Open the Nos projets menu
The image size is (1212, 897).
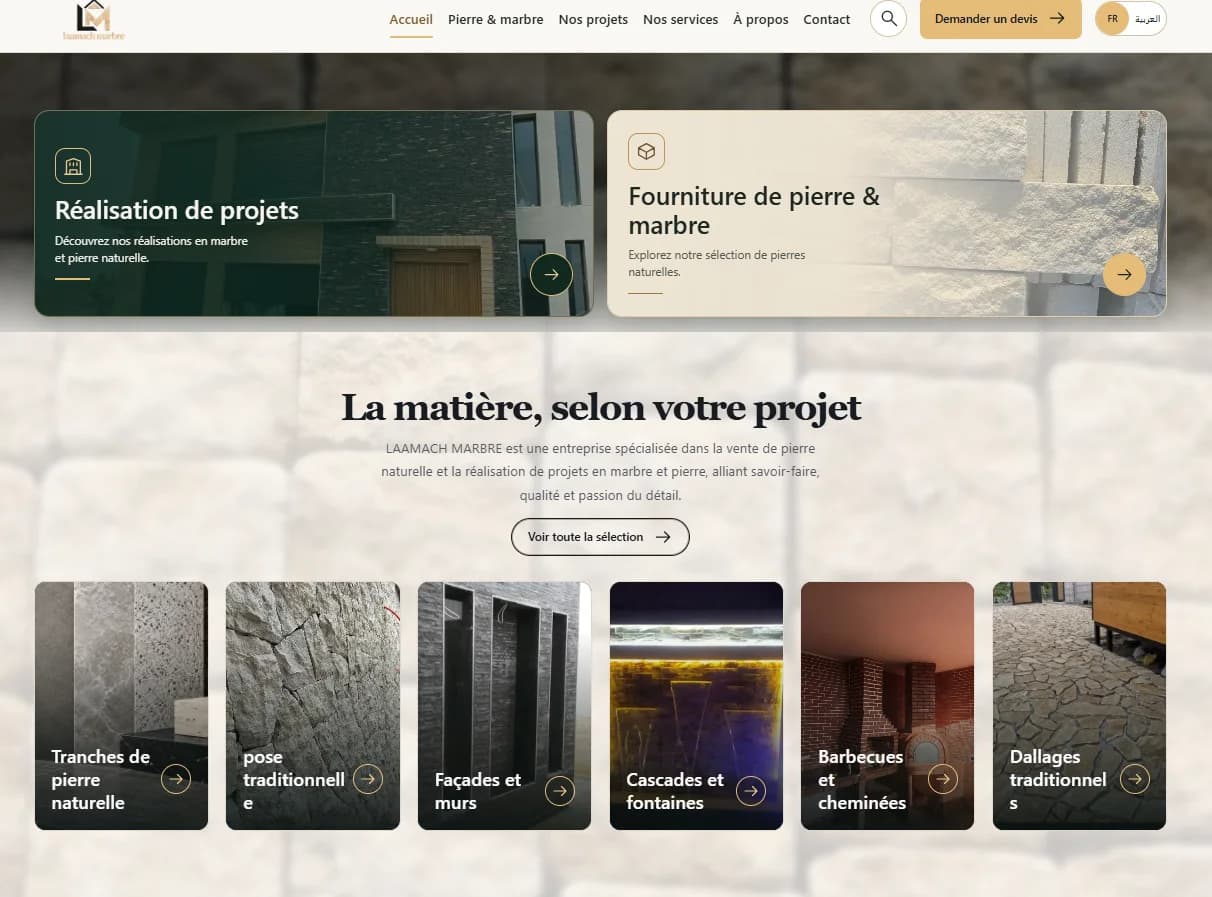[593, 19]
